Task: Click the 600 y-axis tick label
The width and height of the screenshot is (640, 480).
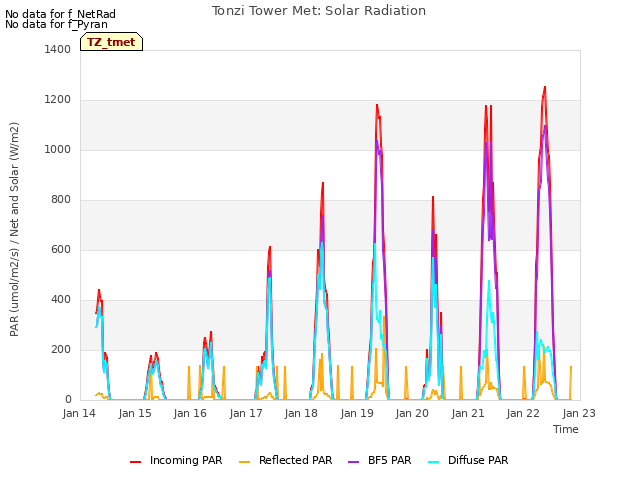Action: pyautogui.click(x=61, y=249)
